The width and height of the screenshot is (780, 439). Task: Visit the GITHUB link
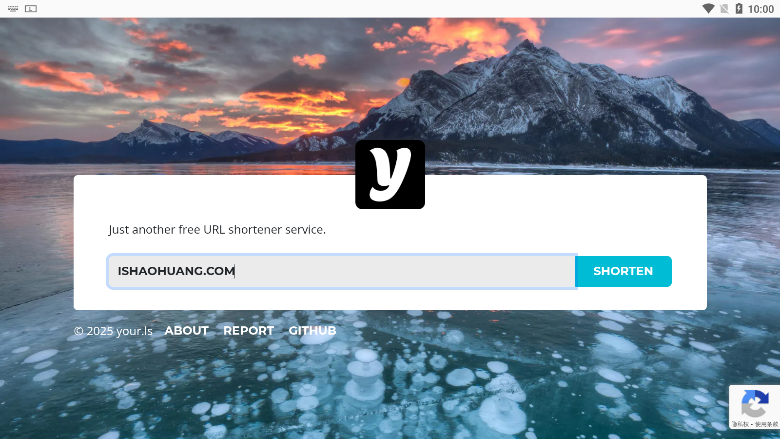[x=312, y=331]
